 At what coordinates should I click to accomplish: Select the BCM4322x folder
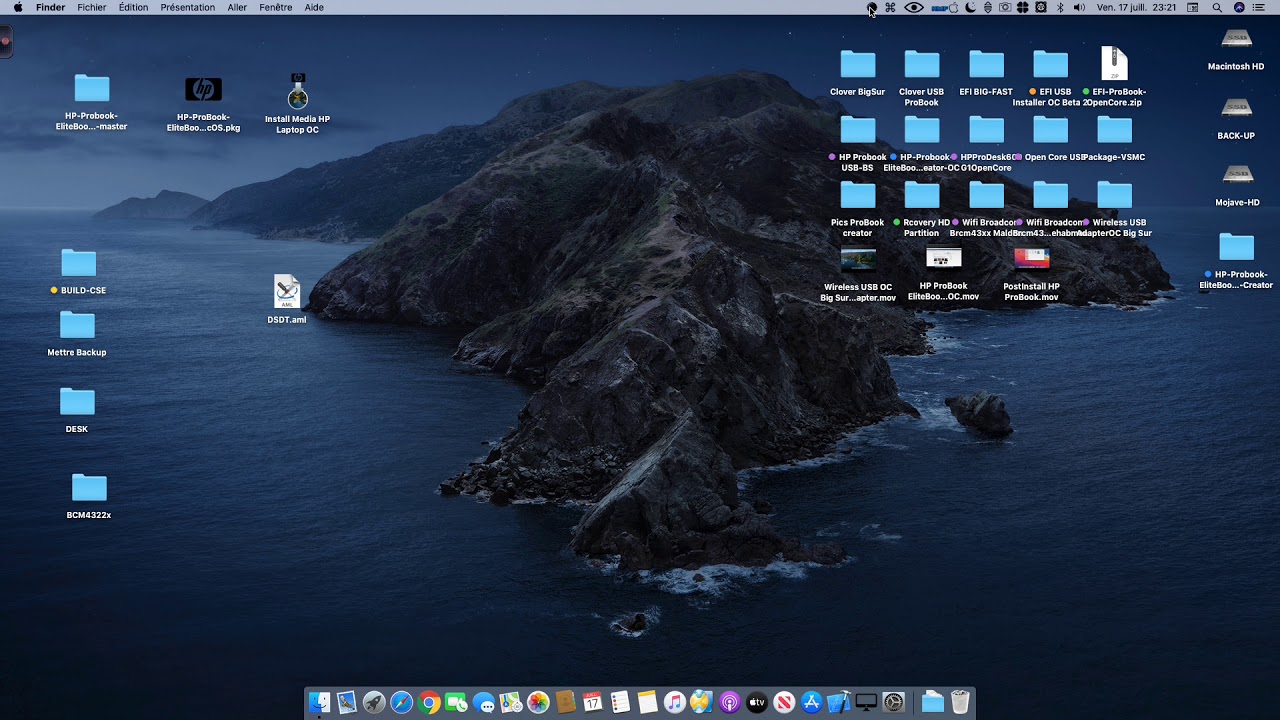click(x=89, y=487)
